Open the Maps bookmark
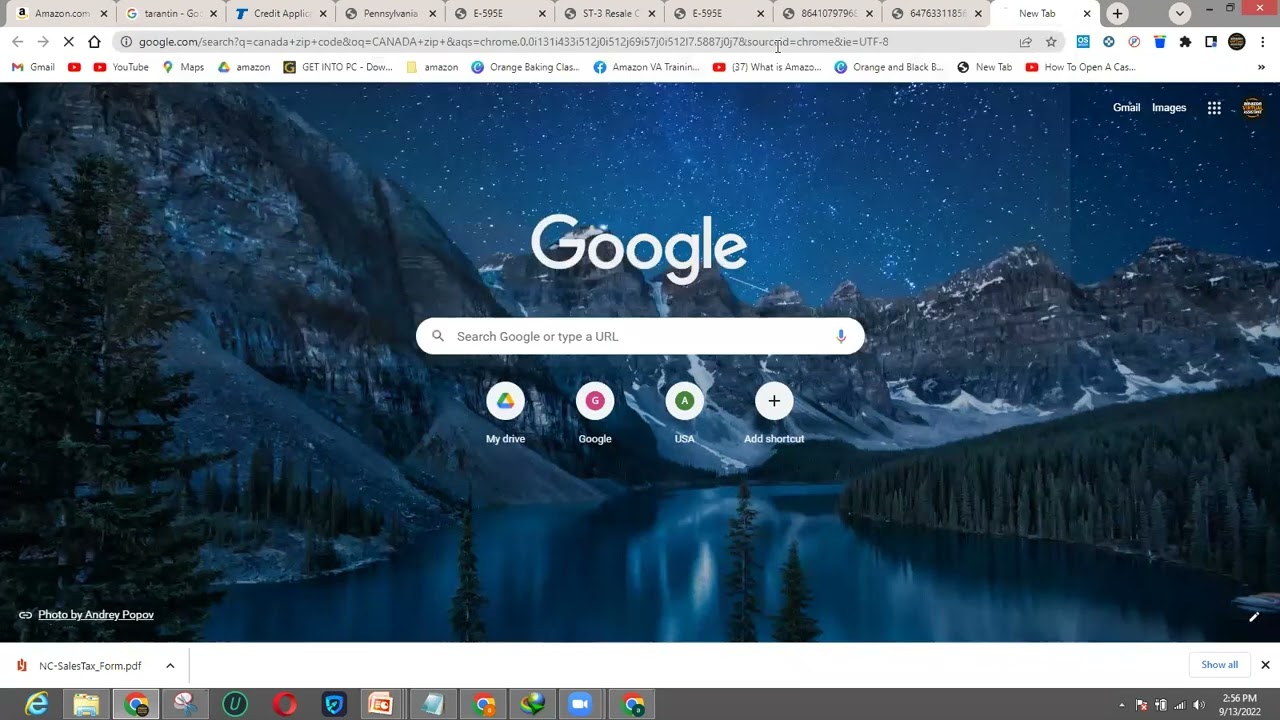This screenshot has height=720, width=1280. point(183,67)
